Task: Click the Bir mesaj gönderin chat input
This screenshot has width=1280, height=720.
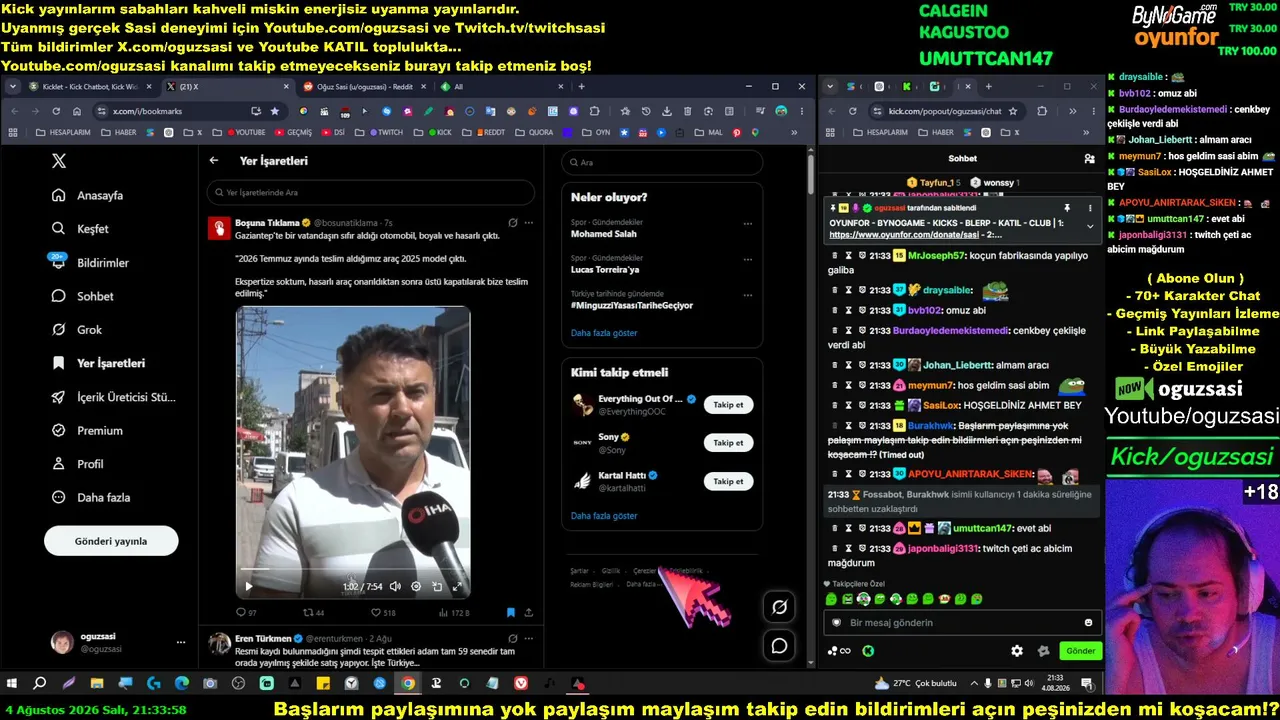Action: pos(964,623)
